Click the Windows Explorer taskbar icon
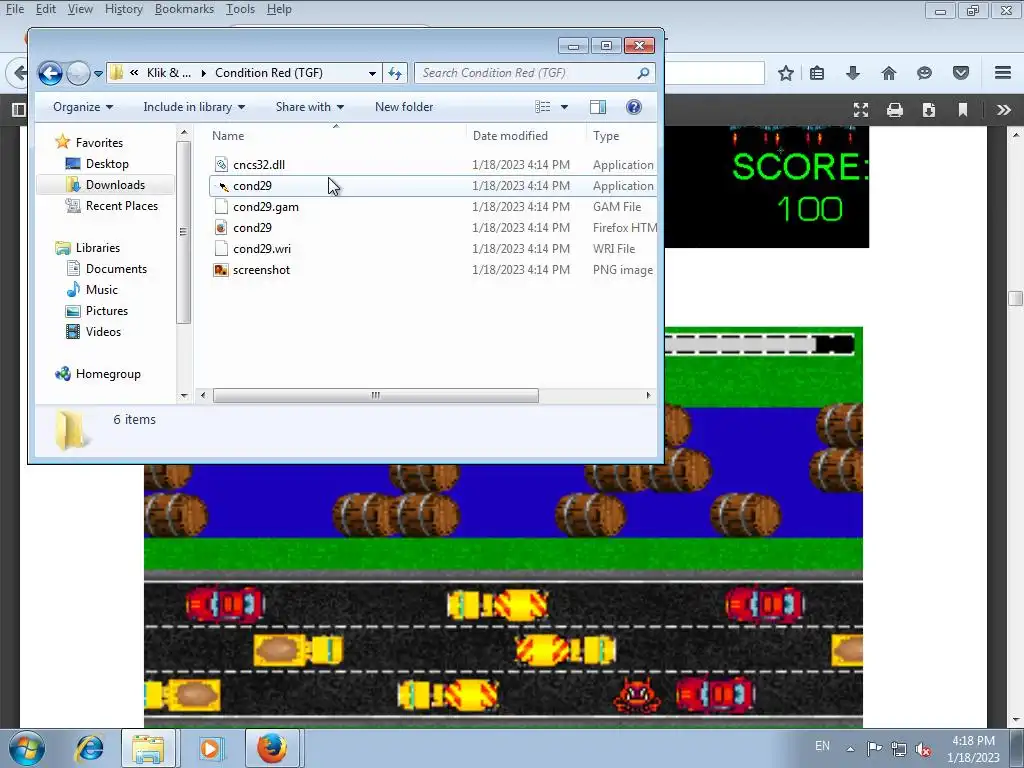 (x=148, y=748)
